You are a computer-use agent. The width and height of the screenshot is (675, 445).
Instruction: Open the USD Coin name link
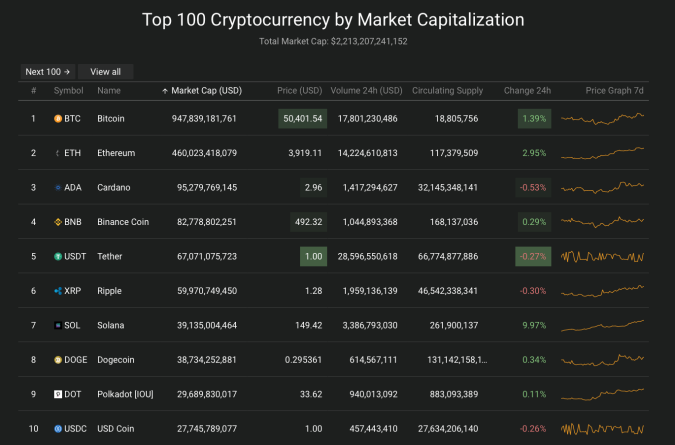coord(116,429)
